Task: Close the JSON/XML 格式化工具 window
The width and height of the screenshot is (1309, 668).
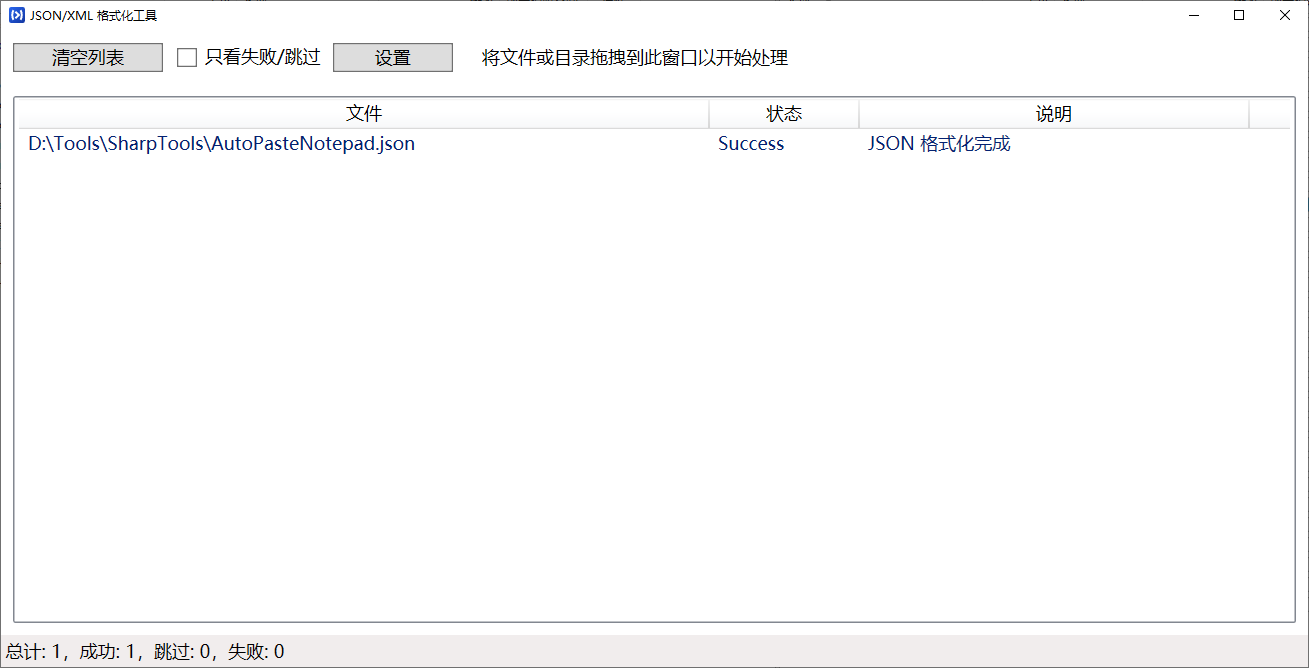Action: tap(1285, 15)
